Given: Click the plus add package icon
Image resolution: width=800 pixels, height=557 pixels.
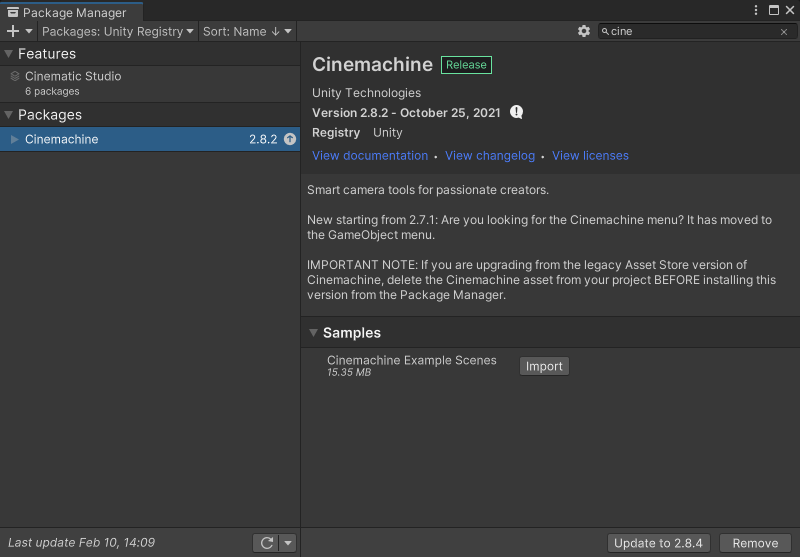Looking at the screenshot, I should pos(13,32).
